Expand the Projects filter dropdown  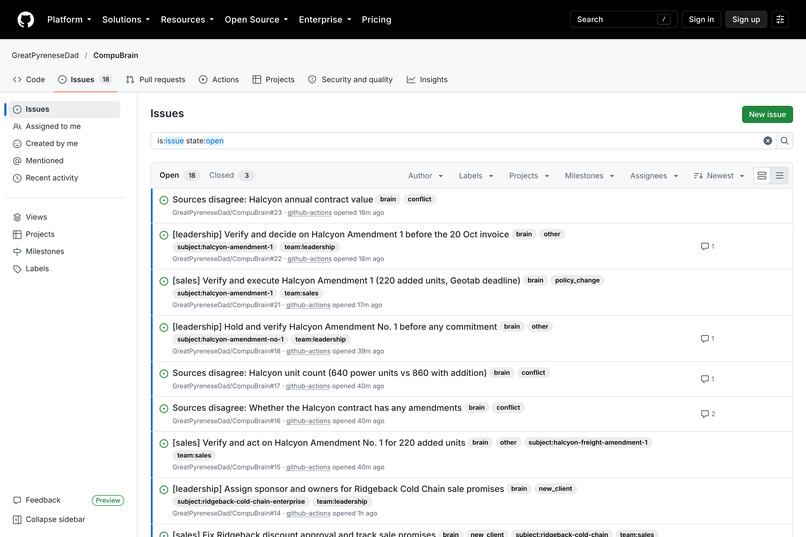pos(529,176)
